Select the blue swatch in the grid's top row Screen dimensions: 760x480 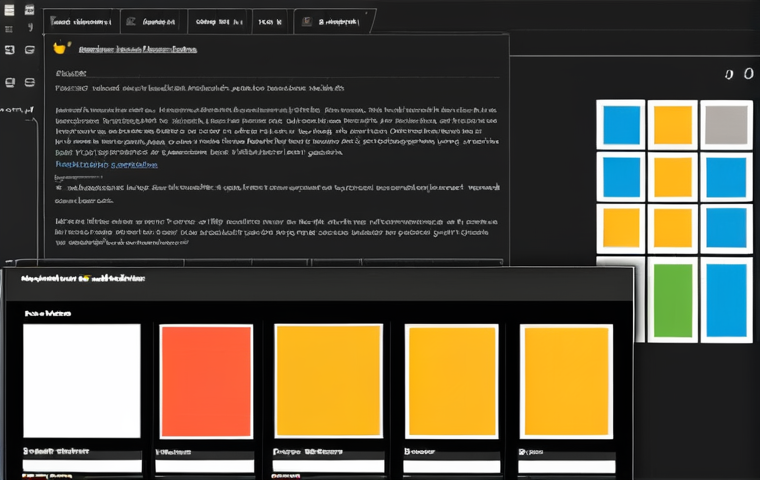(x=621, y=125)
